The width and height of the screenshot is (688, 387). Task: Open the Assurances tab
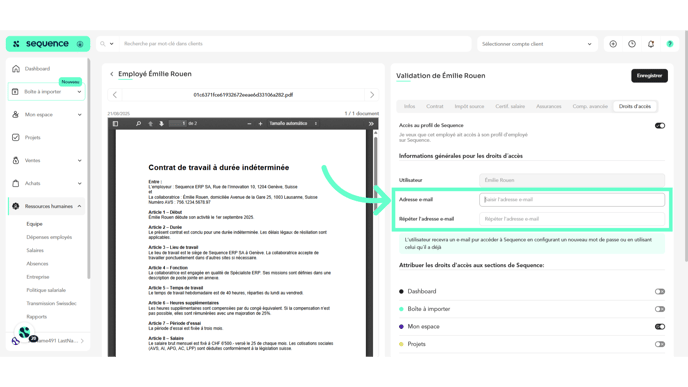pyautogui.click(x=548, y=106)
